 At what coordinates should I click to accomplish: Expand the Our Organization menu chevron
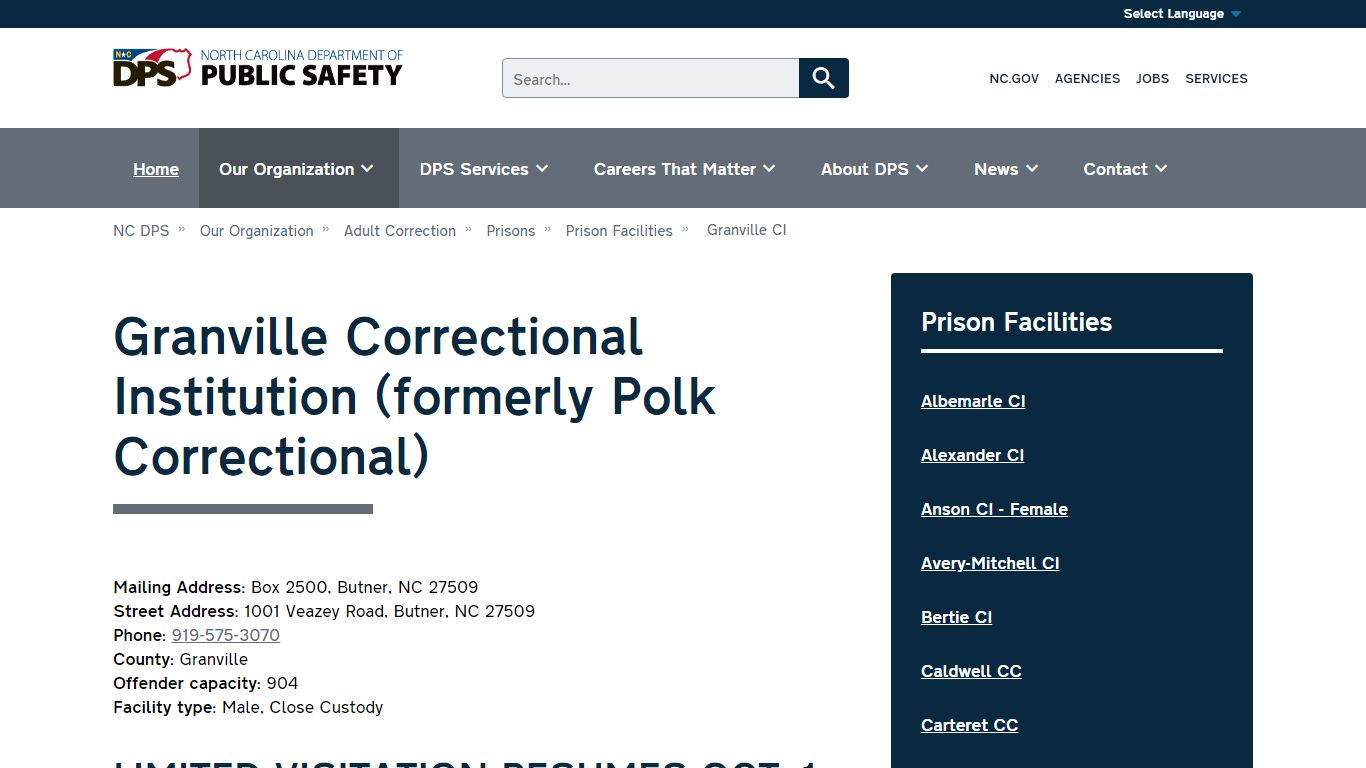coord(367,169)
